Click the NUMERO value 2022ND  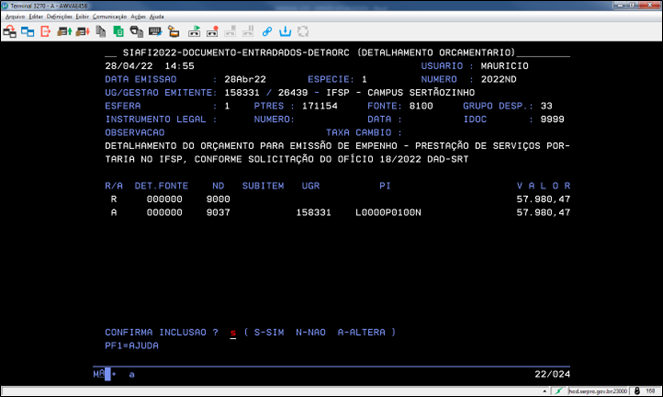click(x=499, y=79)
